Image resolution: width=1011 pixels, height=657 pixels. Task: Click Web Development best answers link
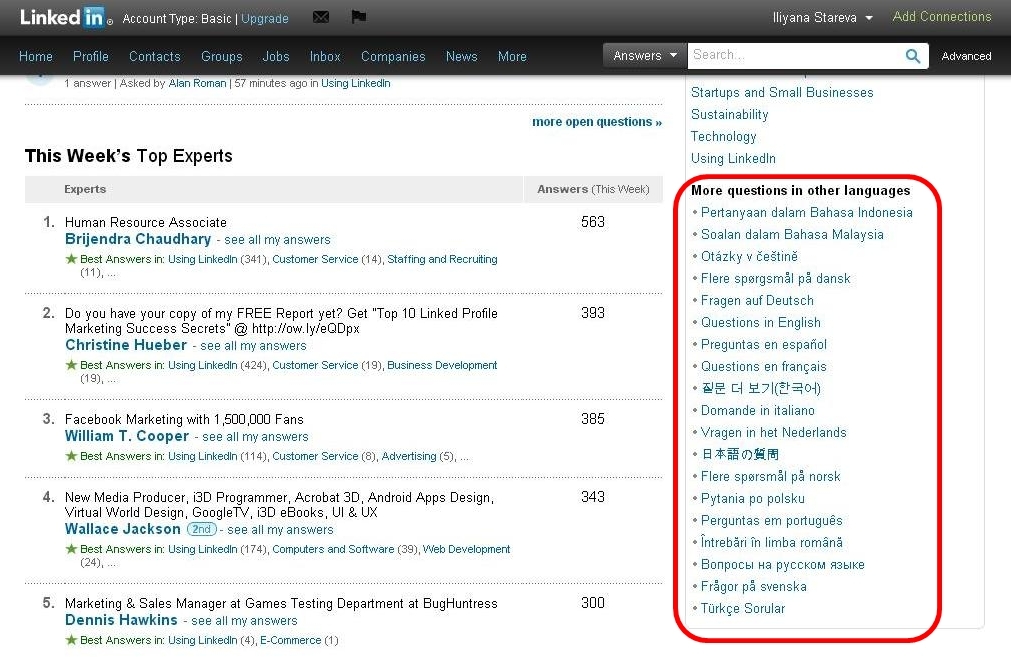pyautogui.click(x=466, y=549)
